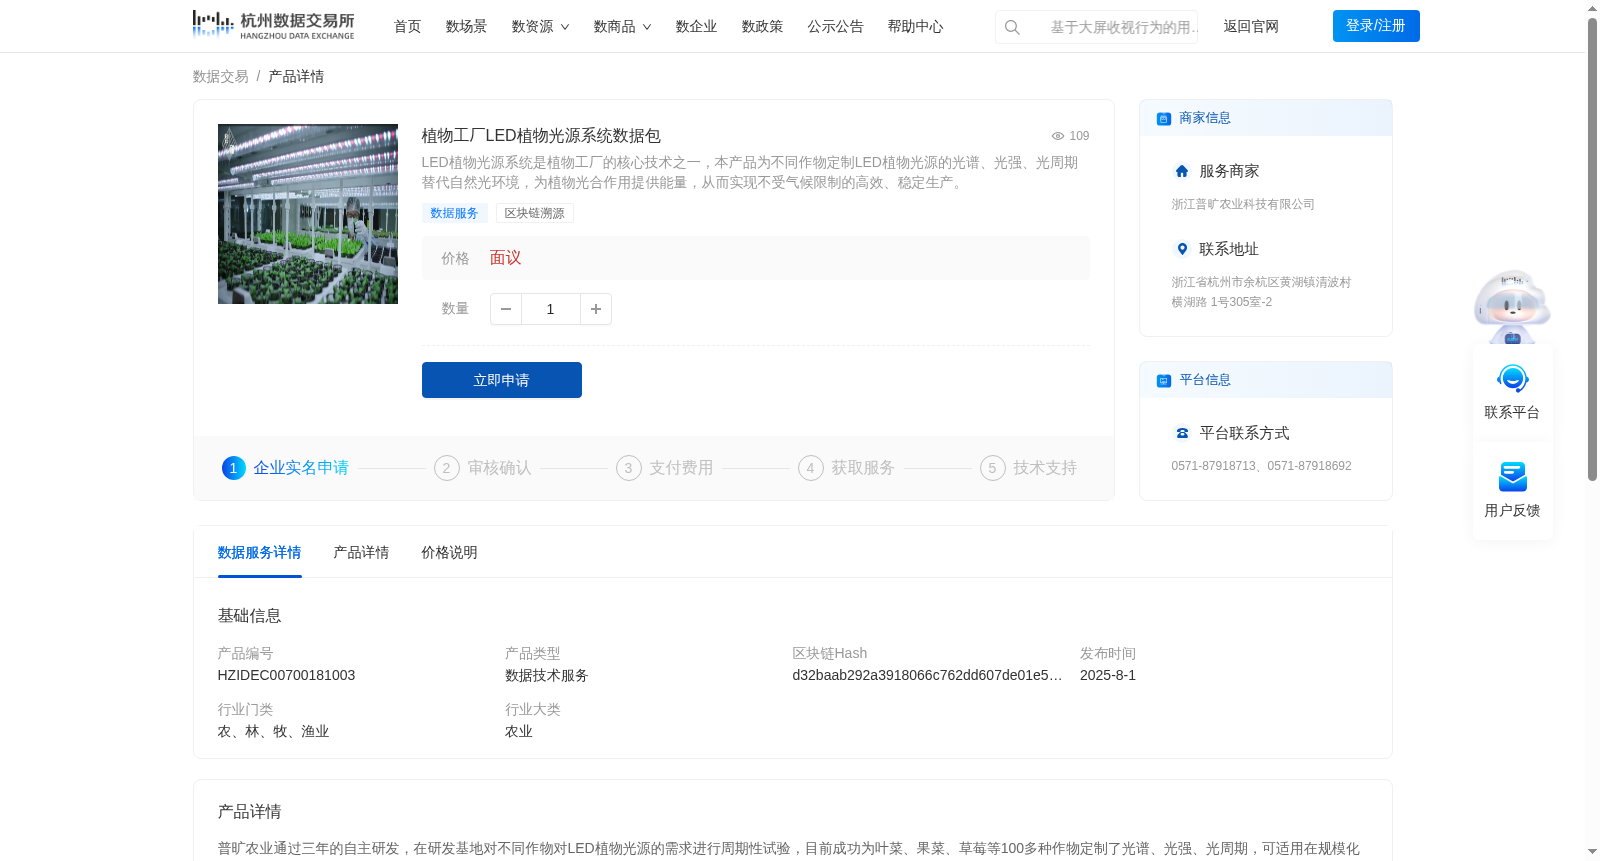Click the 区块链溯源 tag

[534, 213]
